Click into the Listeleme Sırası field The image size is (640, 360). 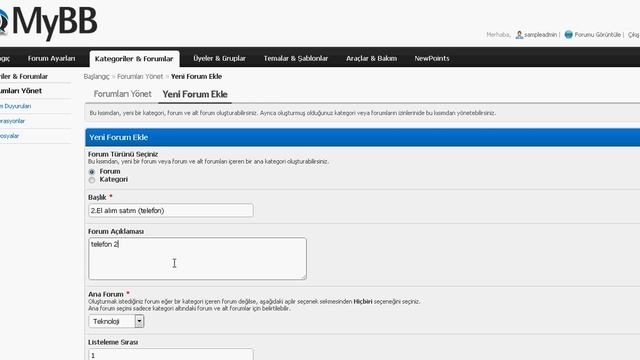click(x=171, y=354)
